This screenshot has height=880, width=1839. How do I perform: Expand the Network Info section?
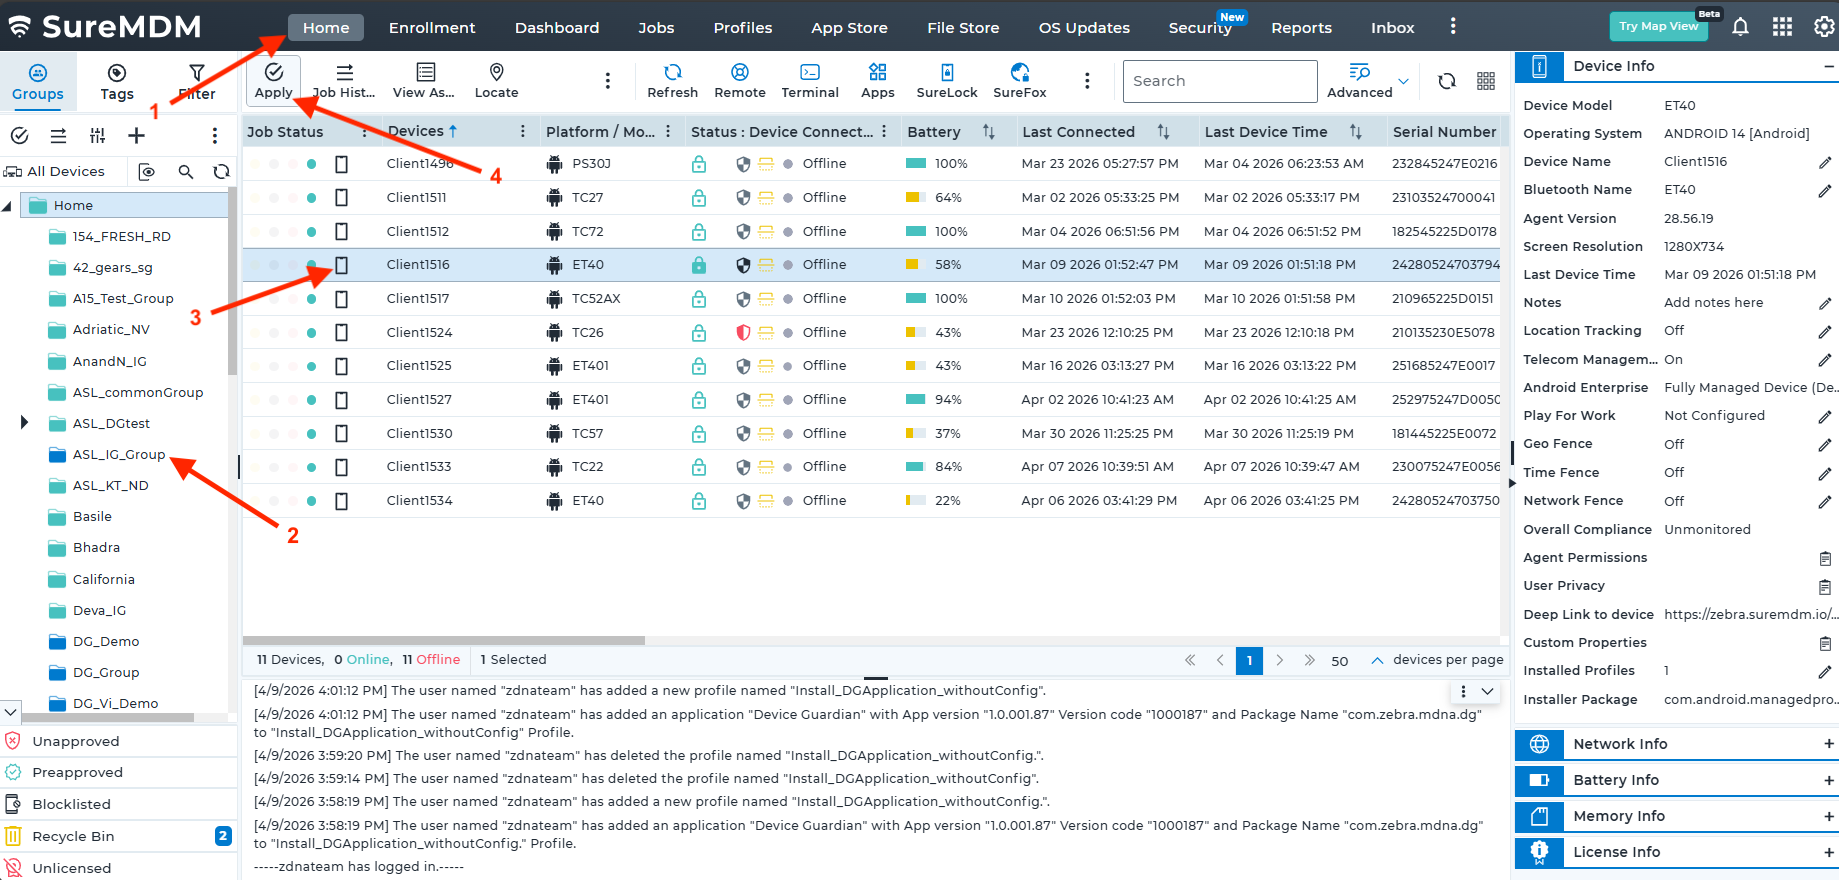tap(1828, 744)
